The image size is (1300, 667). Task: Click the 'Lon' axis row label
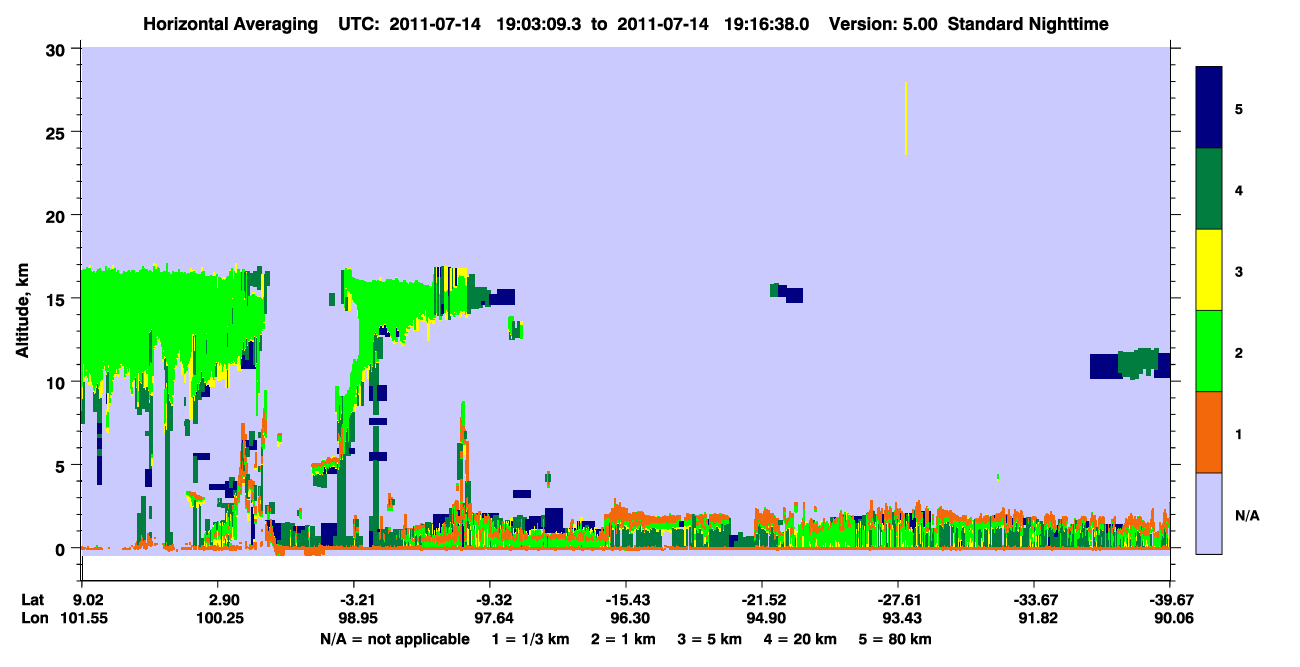[33, 618]
